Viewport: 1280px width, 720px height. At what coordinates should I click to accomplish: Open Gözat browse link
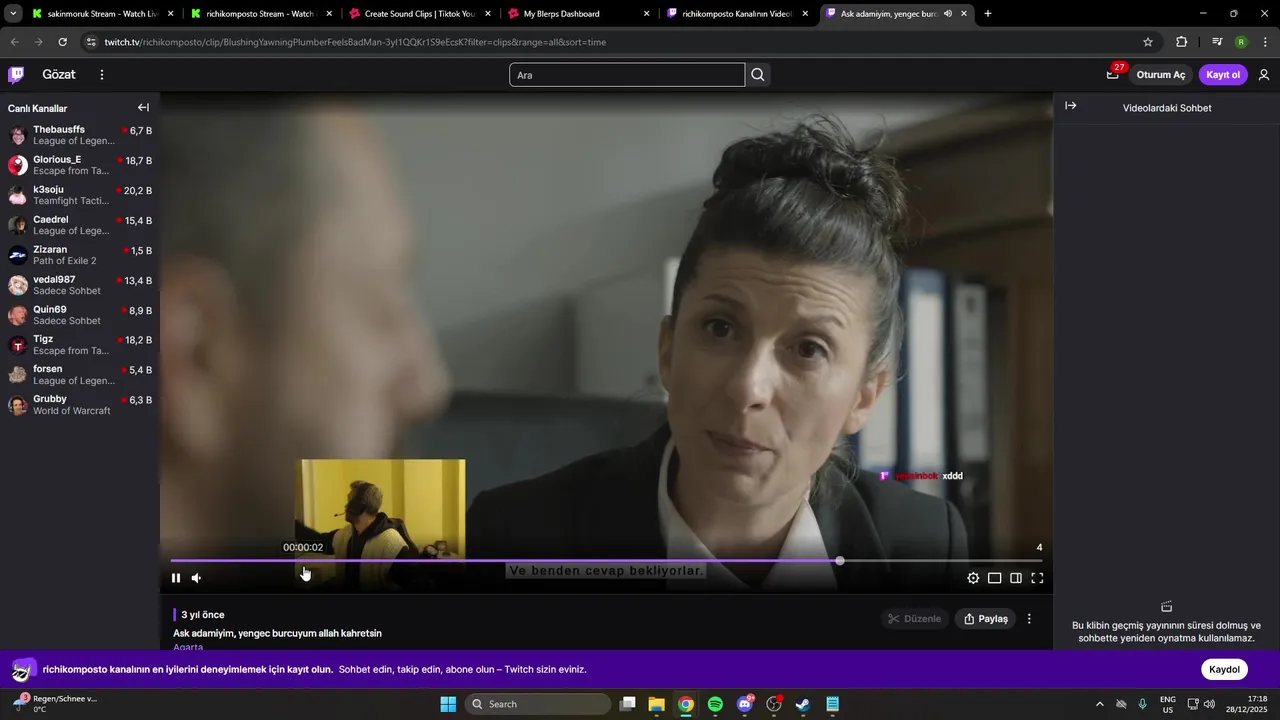[59, 75]
